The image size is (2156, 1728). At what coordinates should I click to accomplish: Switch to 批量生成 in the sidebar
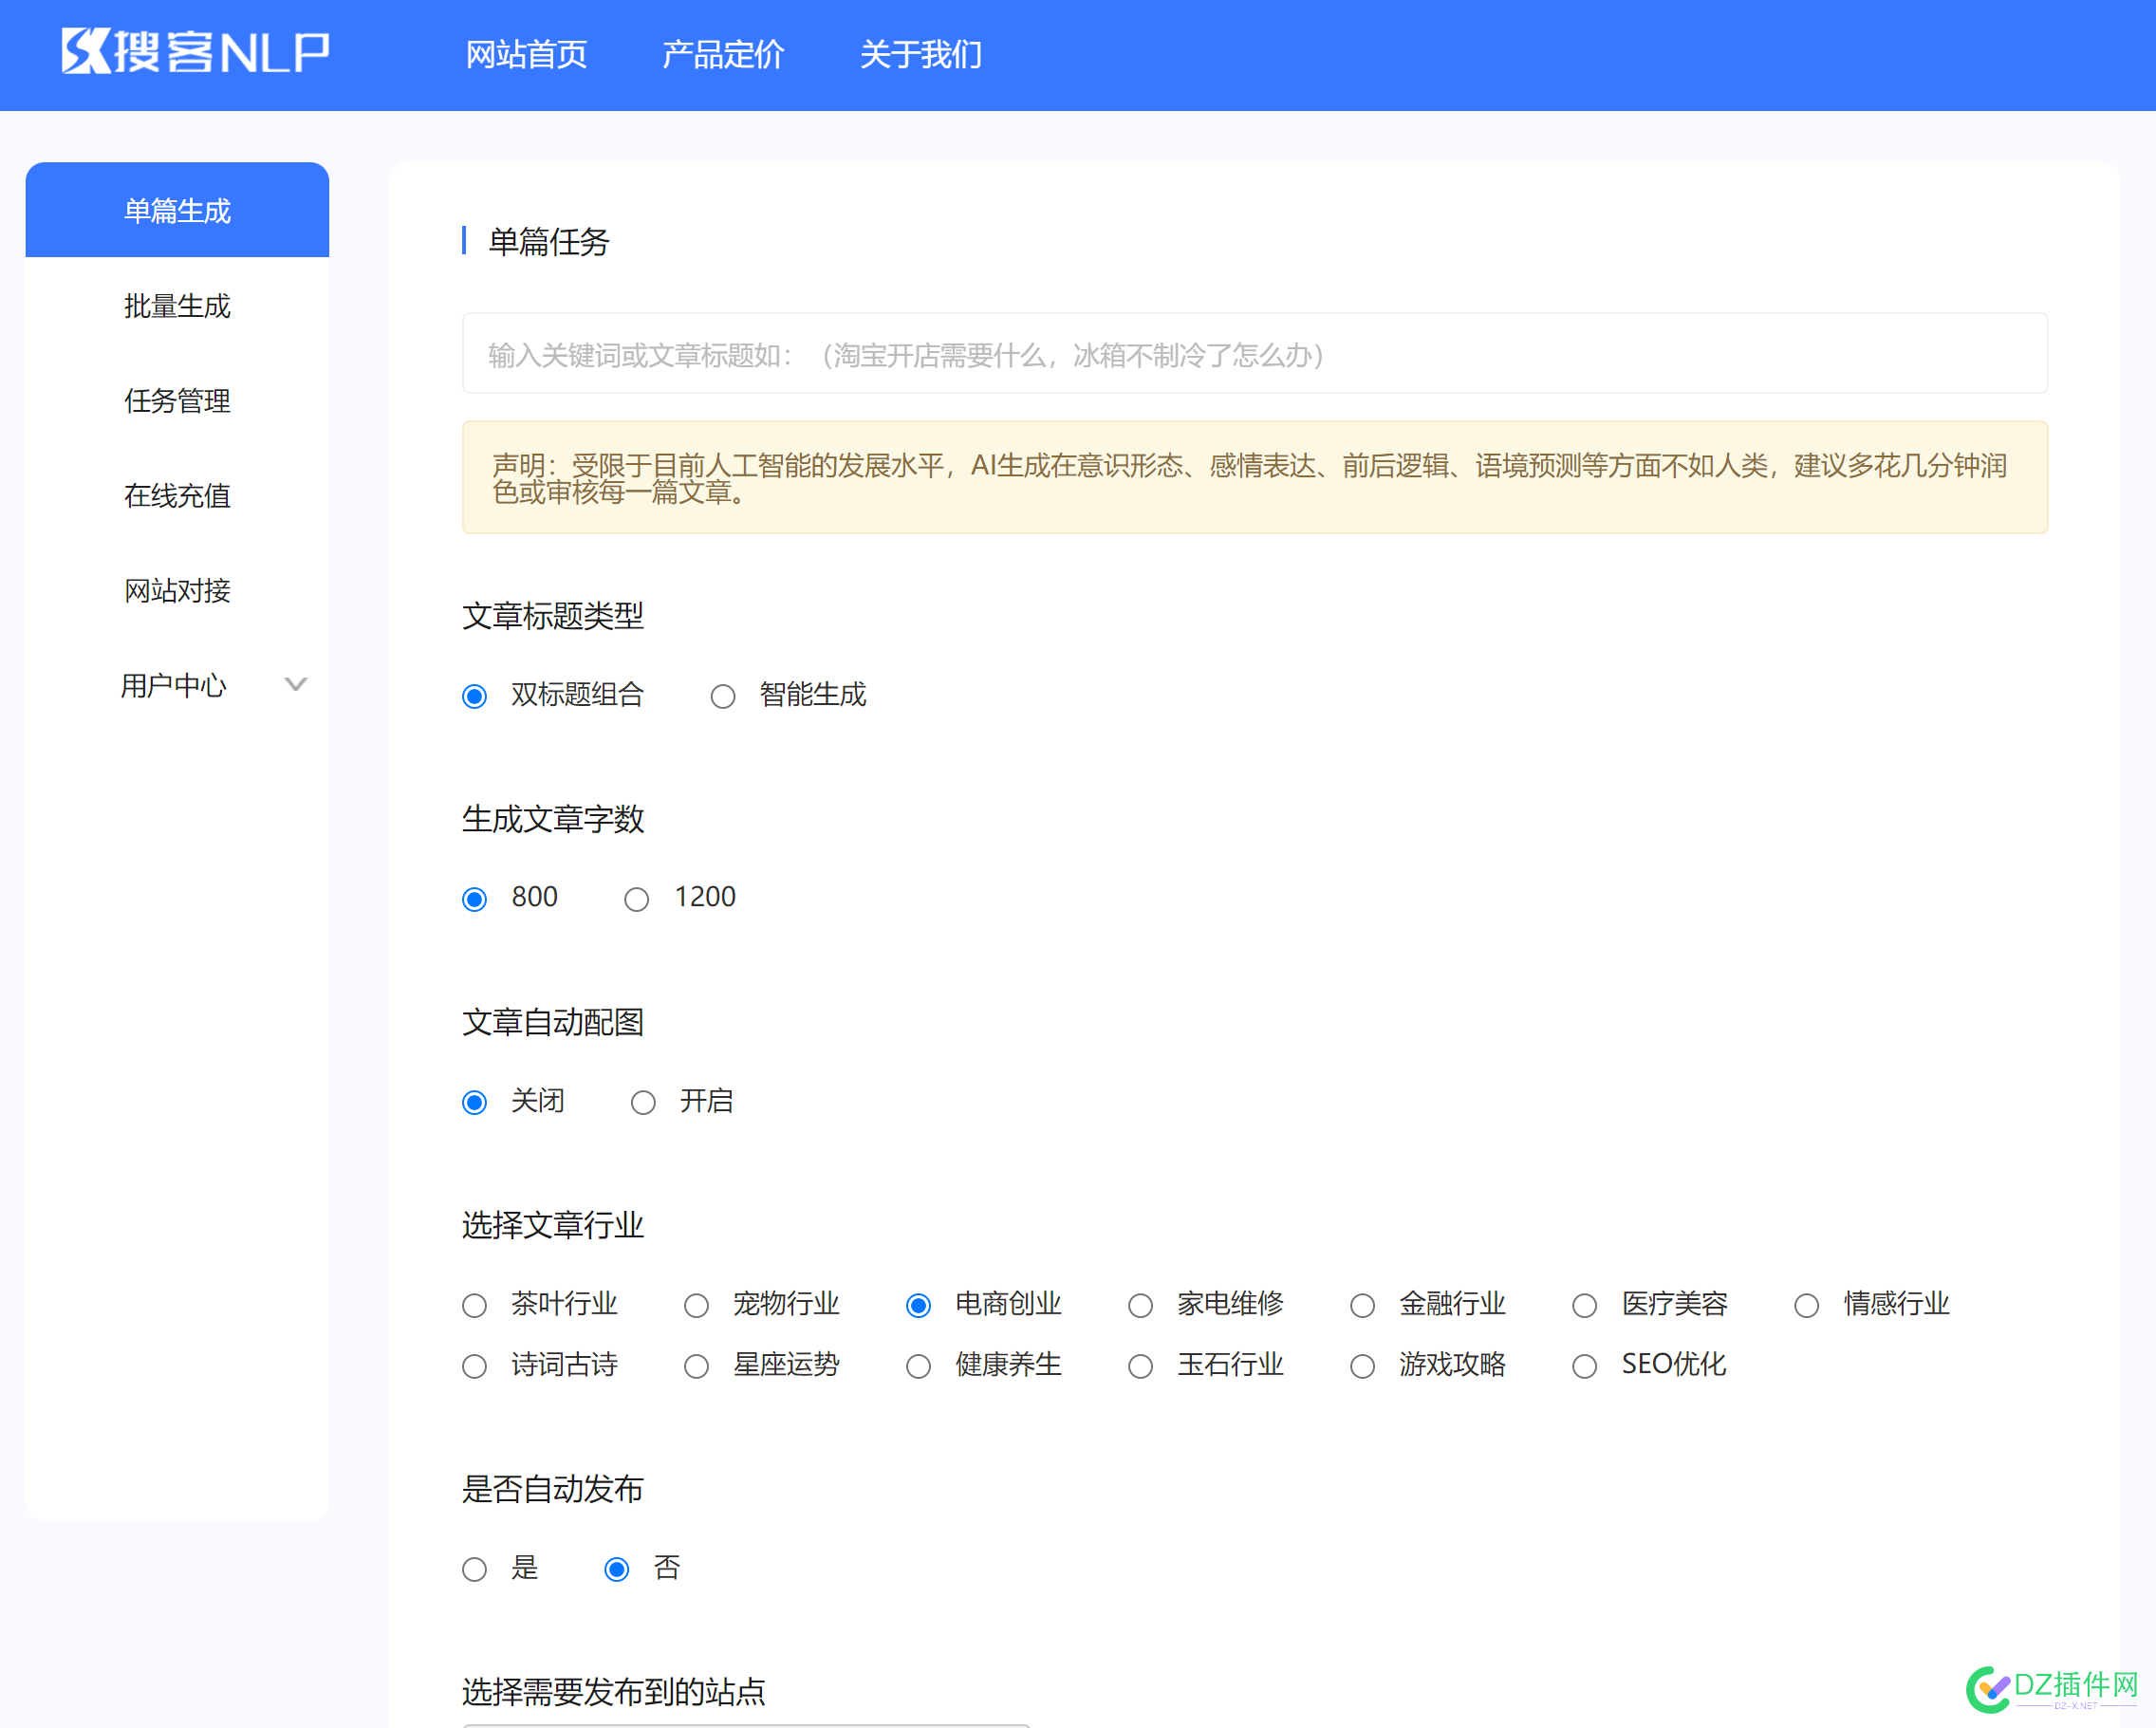tap(177, 305)
